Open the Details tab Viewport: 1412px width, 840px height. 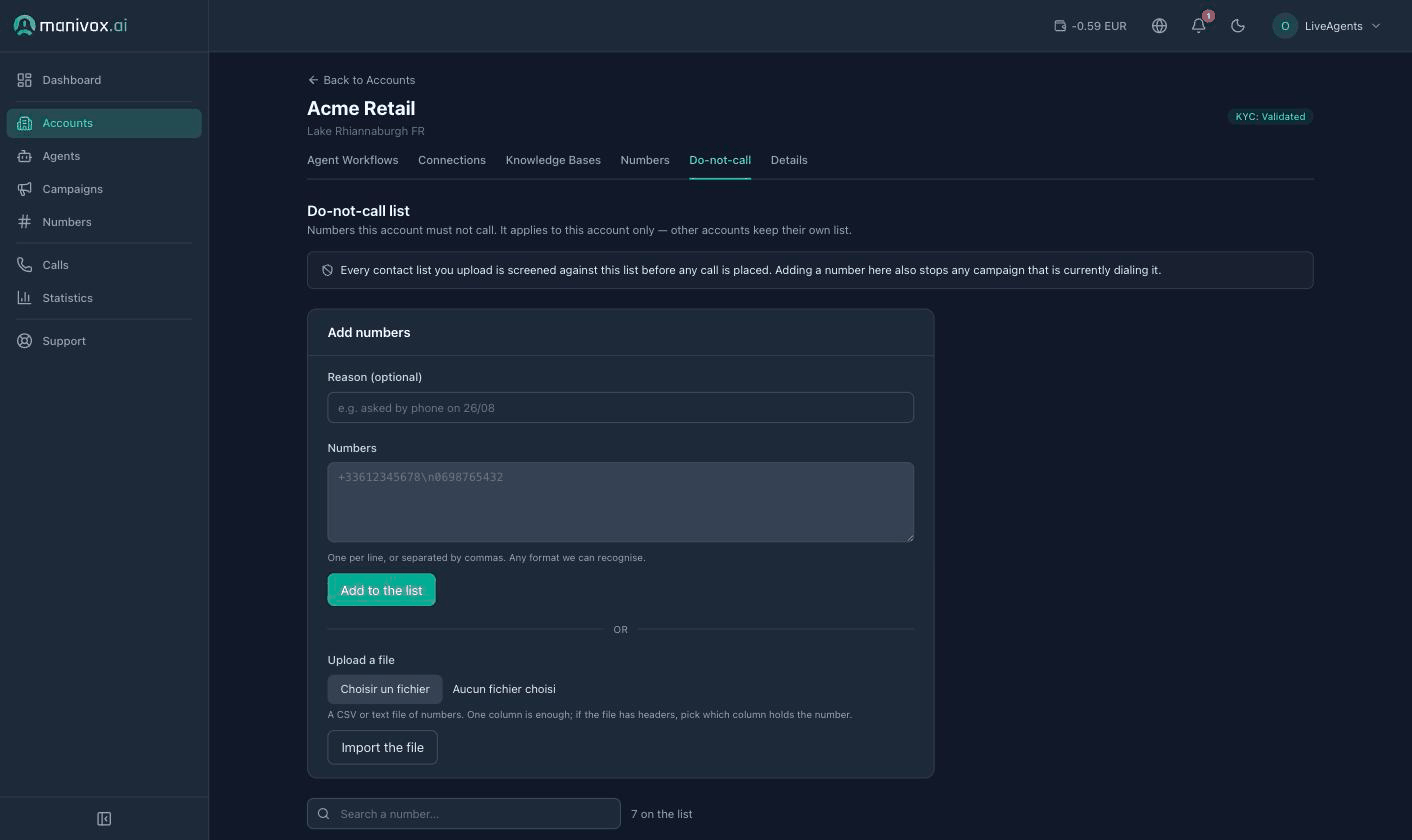click(789, 160)
